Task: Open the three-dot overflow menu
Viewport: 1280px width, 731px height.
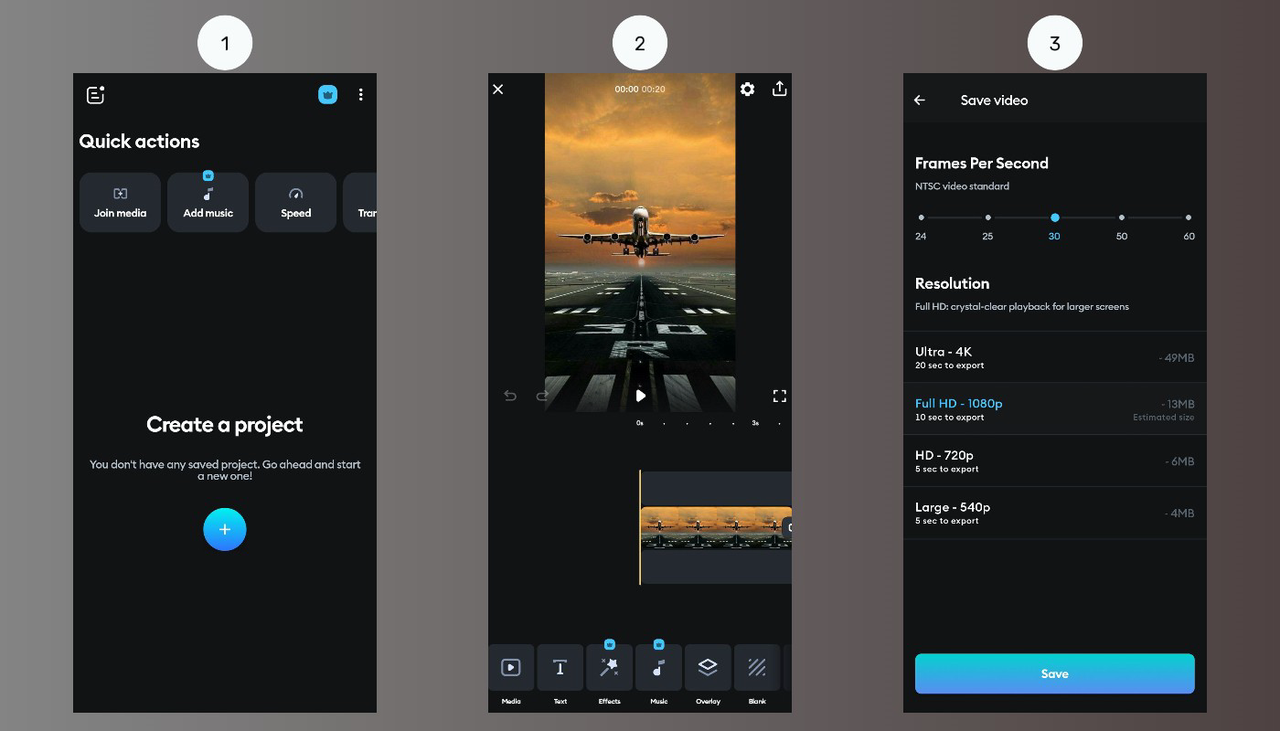Action: click(x=361, y=94)
